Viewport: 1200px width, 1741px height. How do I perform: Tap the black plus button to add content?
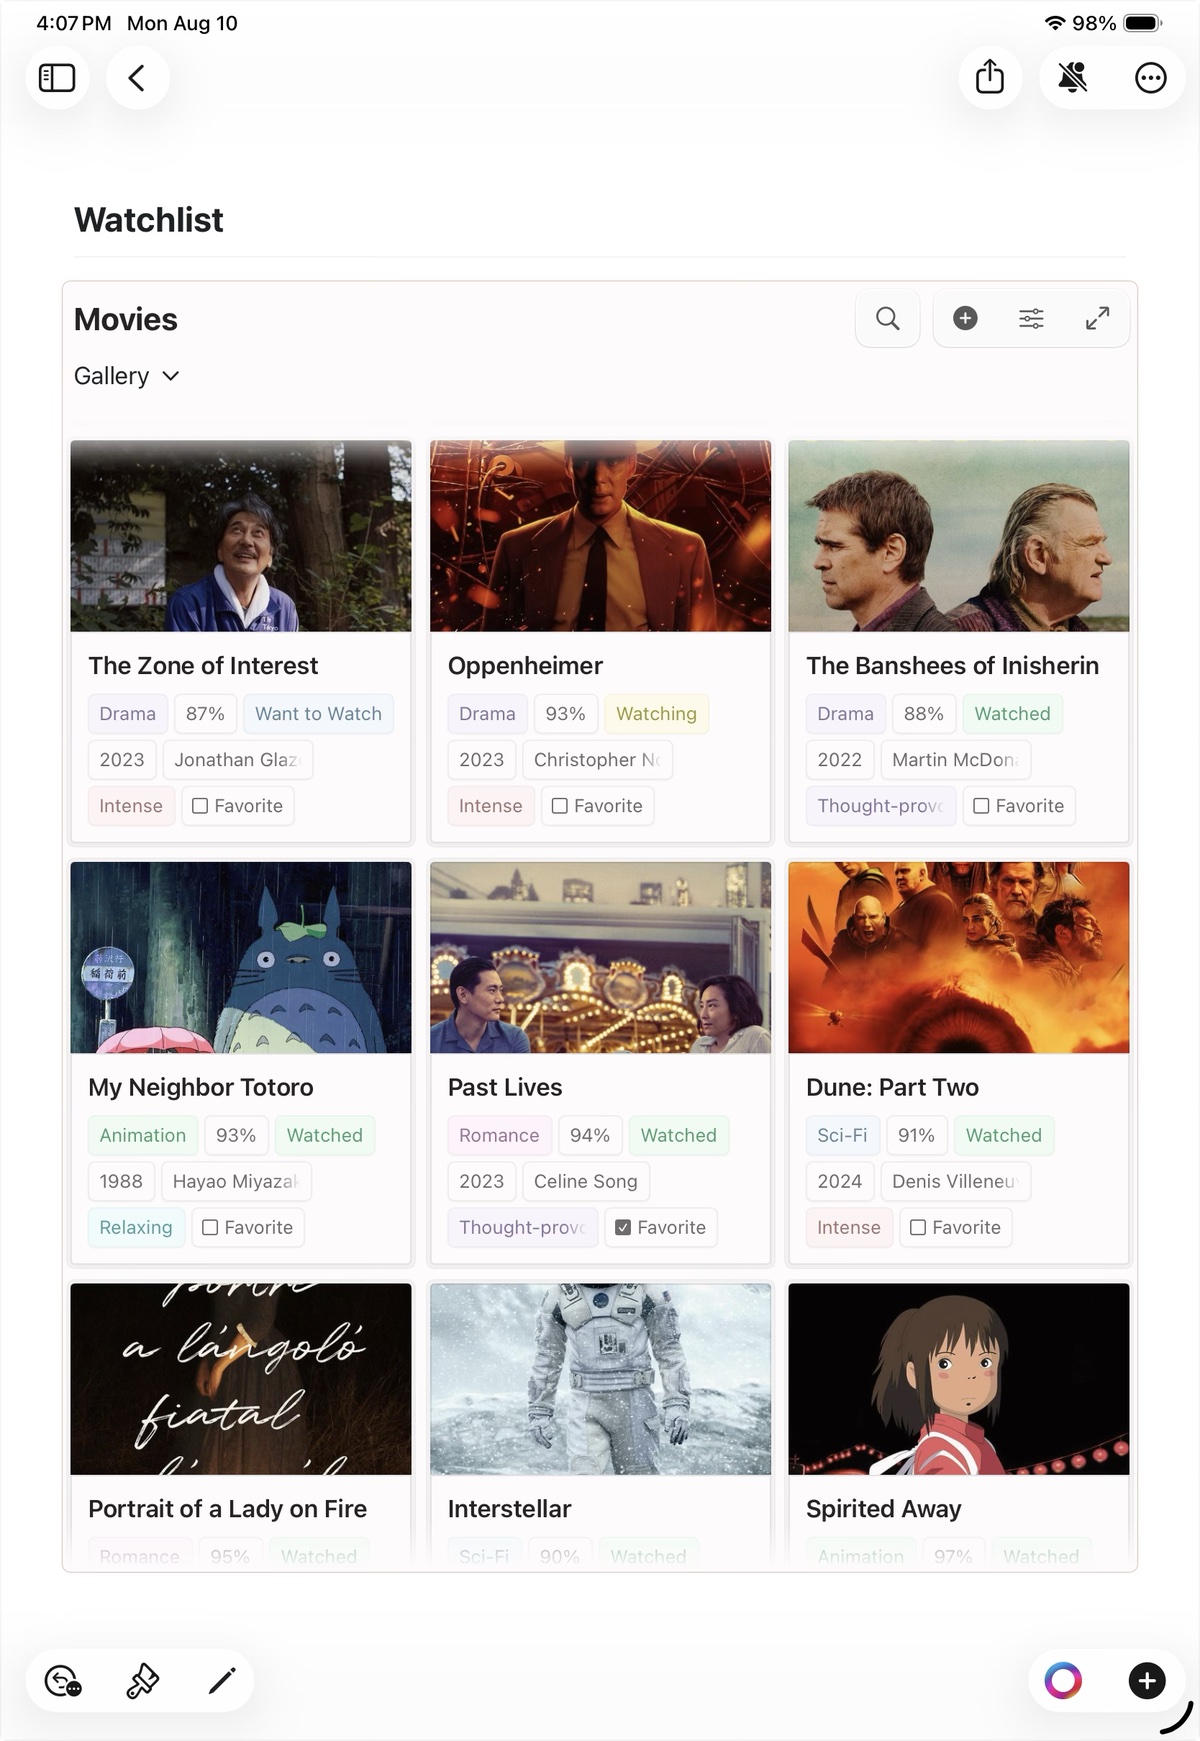[1147, 1681]
